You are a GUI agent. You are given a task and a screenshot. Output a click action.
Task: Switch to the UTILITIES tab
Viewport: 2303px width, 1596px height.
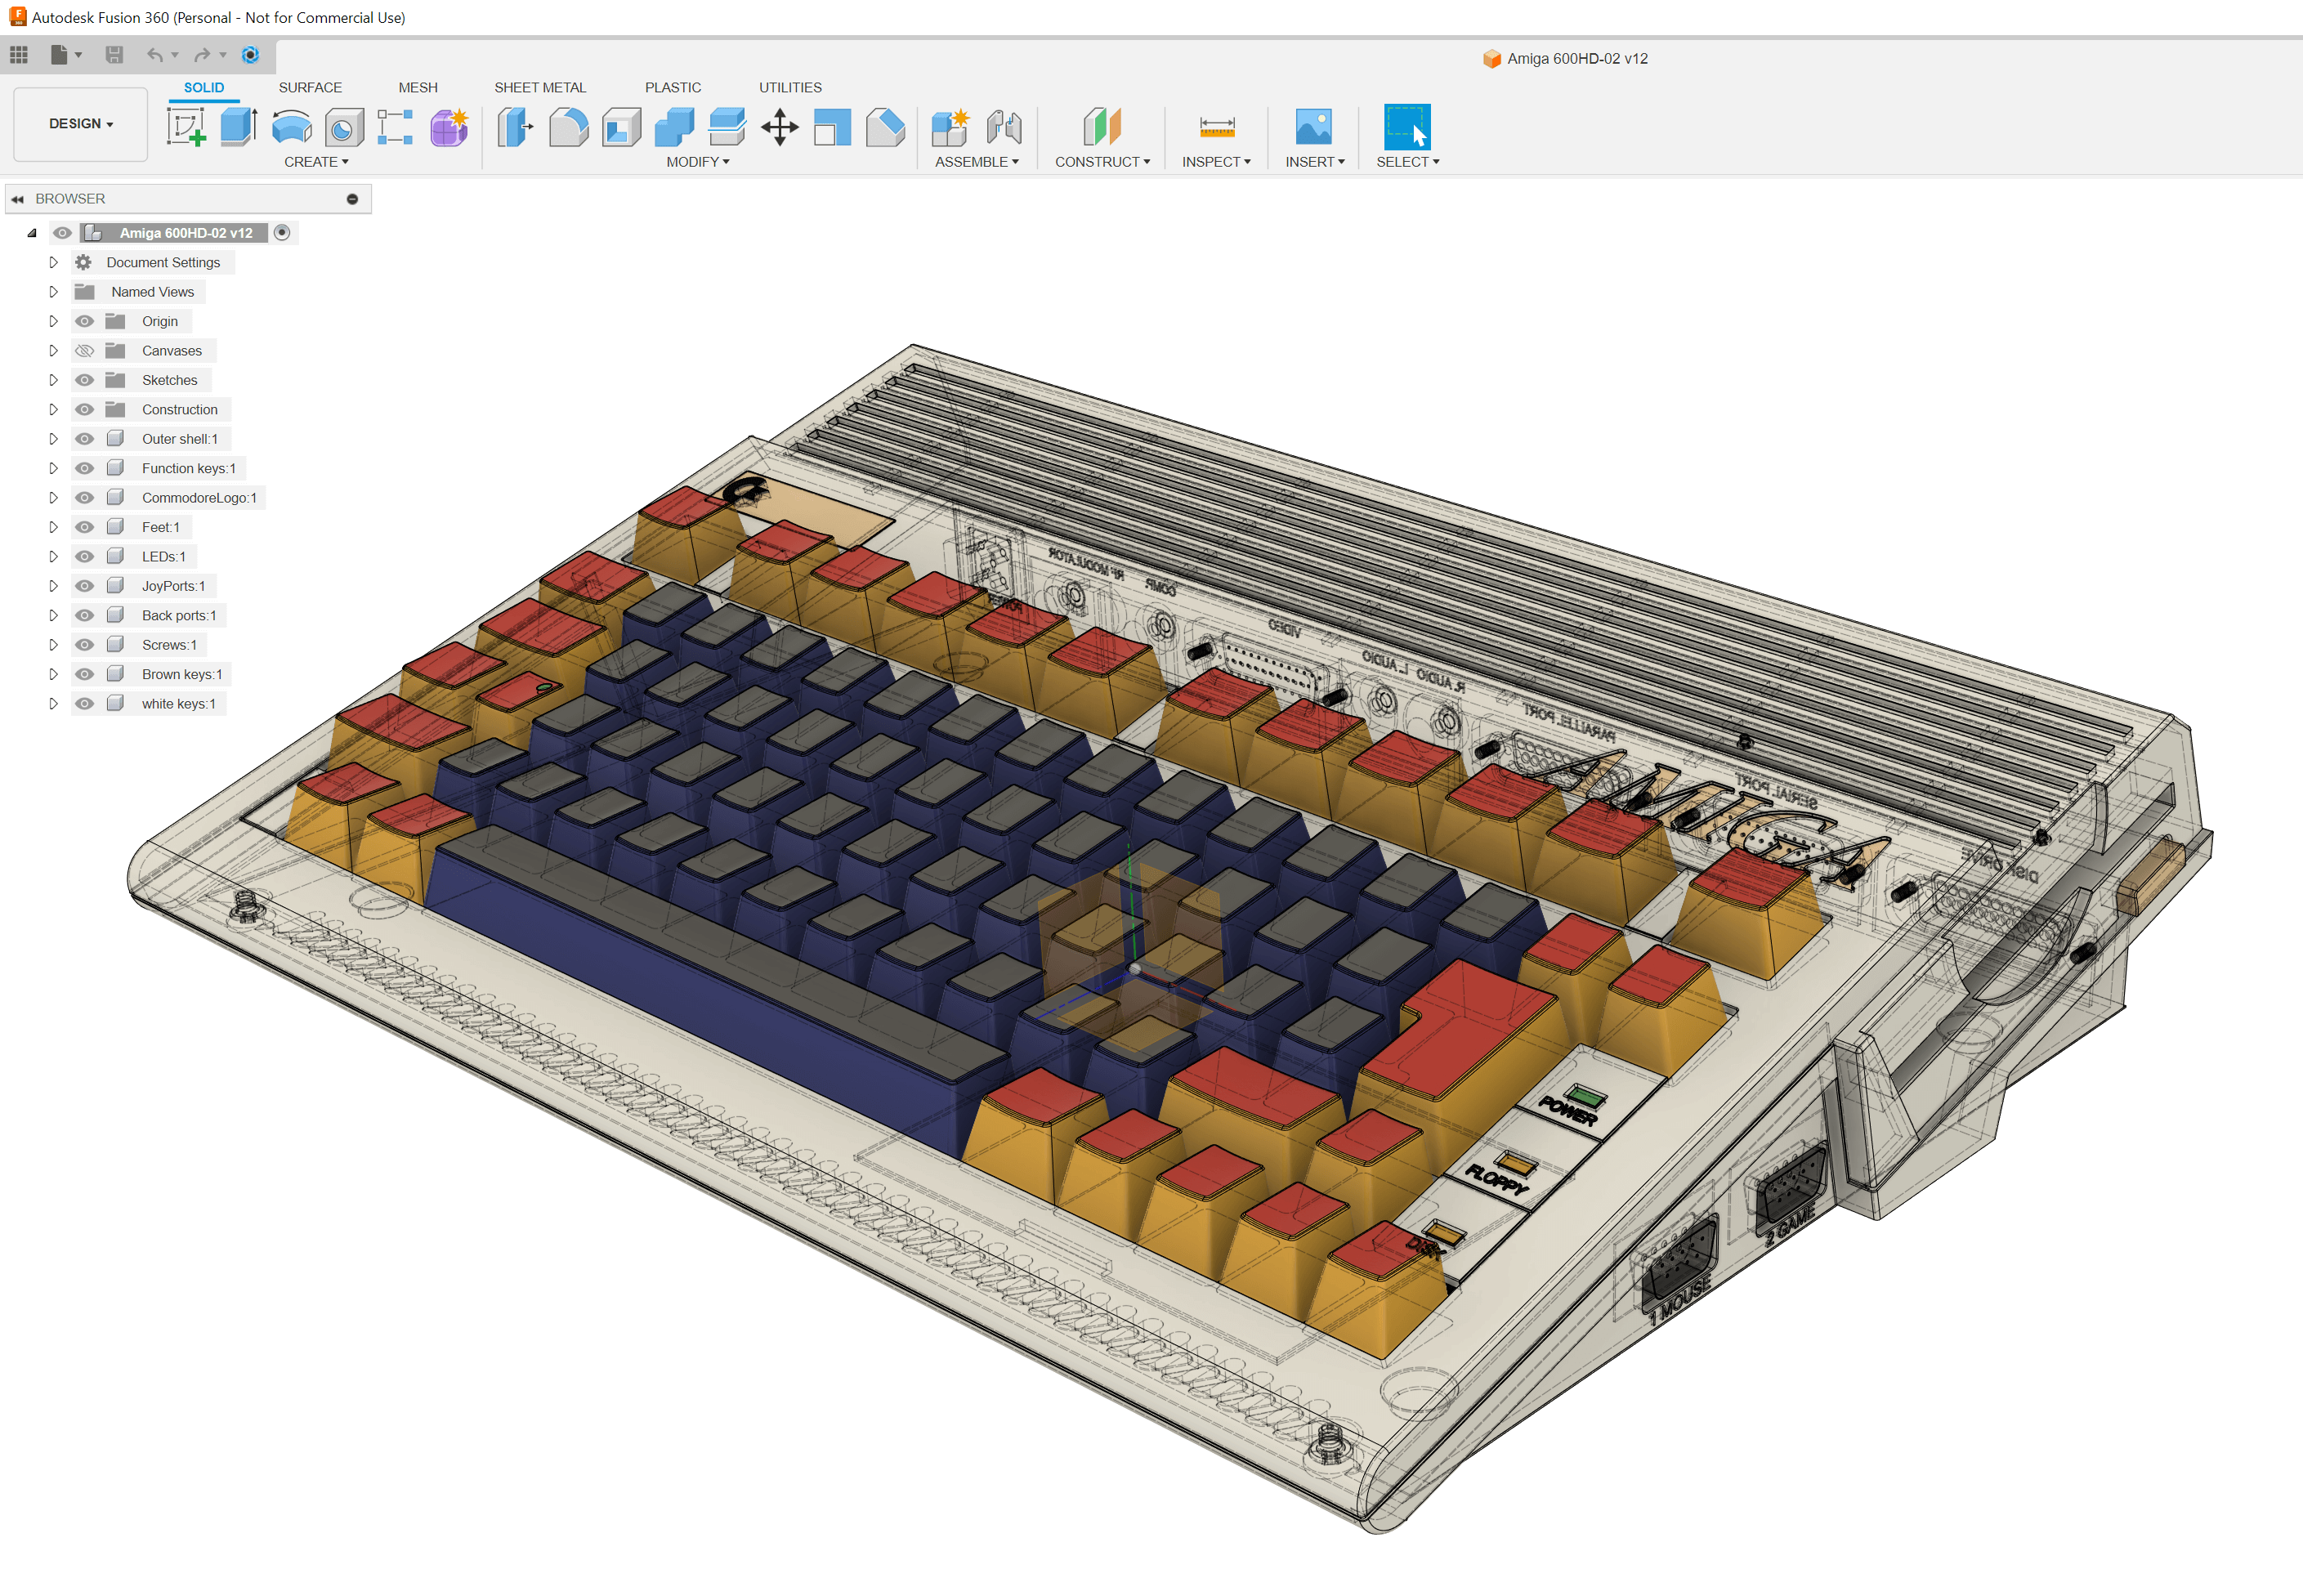(790, 88)
